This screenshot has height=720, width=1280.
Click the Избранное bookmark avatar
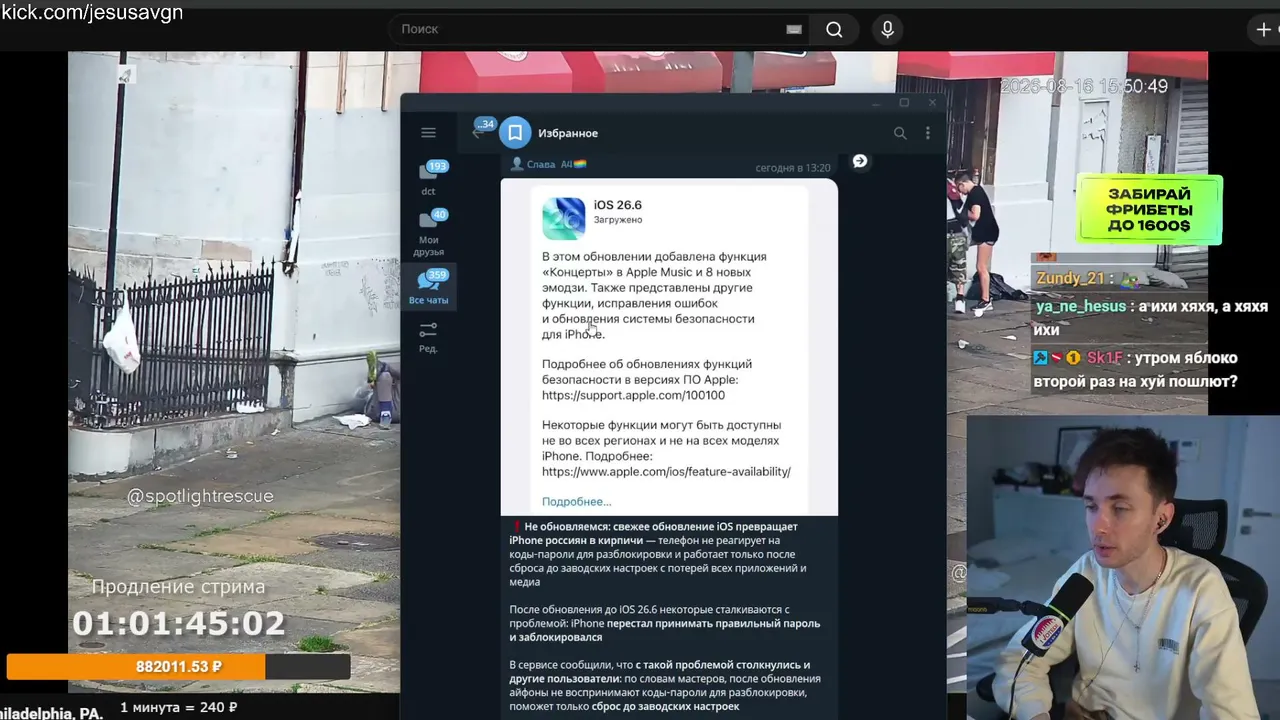click(x=515, y=133)
